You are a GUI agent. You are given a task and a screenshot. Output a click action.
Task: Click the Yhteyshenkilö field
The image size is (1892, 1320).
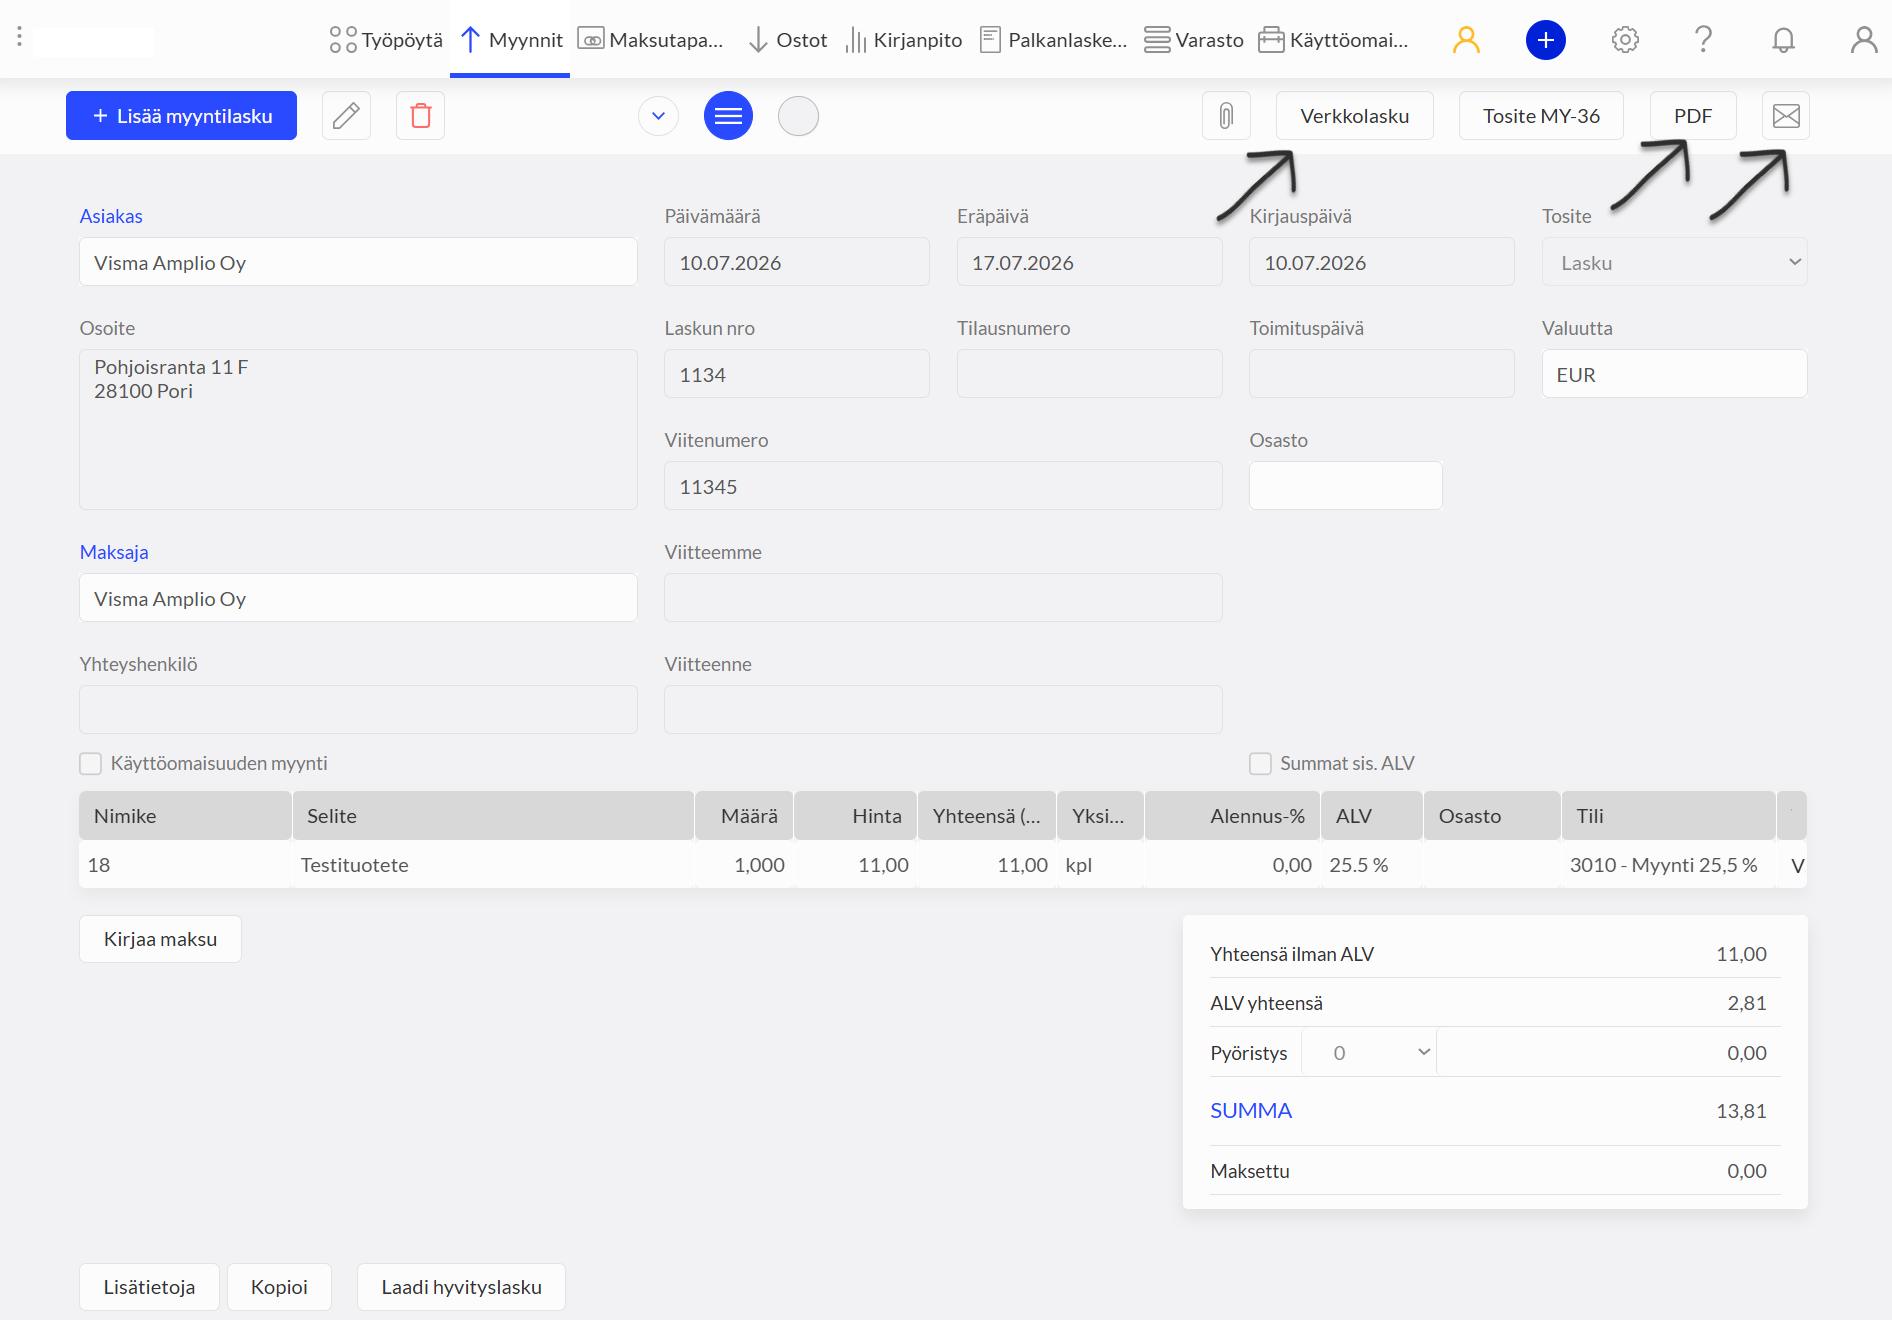pyautogui.click(x=358, y=710)
